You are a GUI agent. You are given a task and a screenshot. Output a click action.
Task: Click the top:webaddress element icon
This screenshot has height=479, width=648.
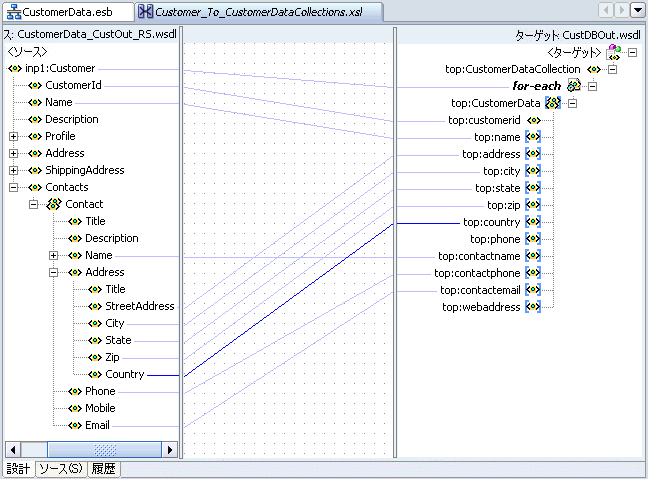(x=533, y=307)
